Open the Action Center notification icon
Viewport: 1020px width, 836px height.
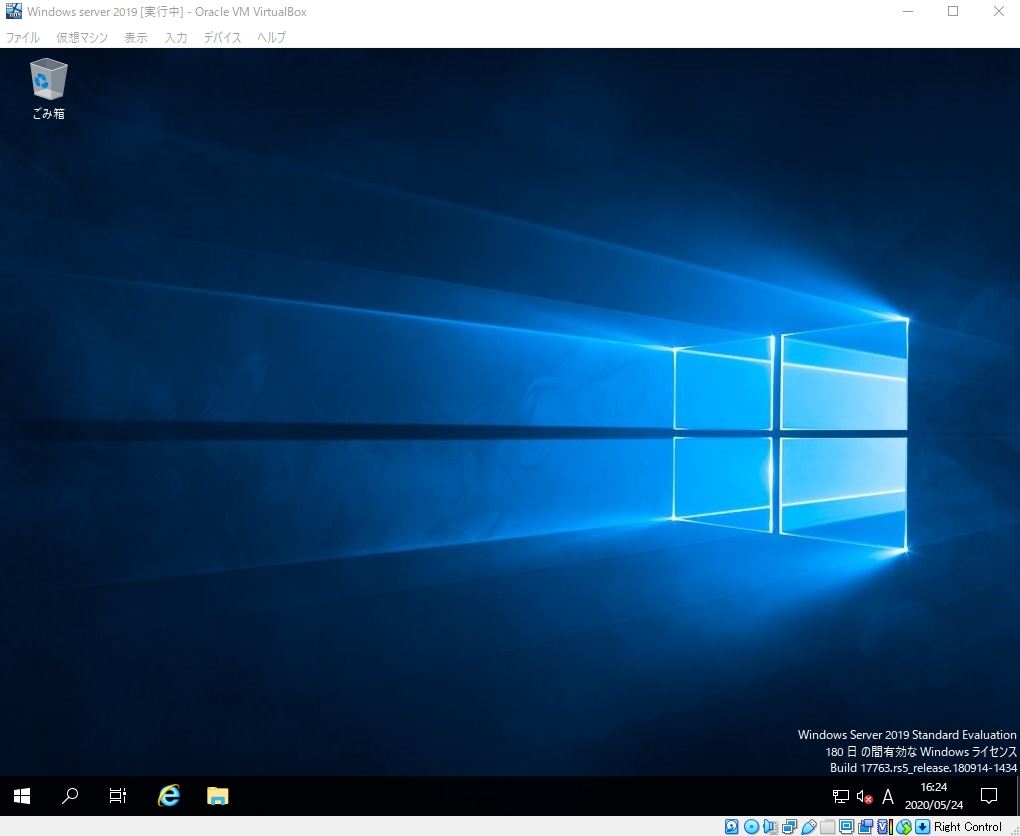pyautogui.click(x=989, y=796)
